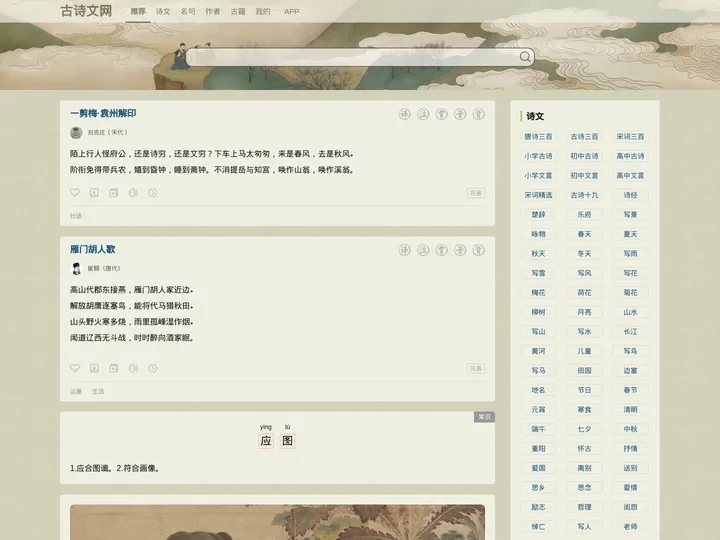The image size is (720, 540).
Task: Click fourth round icon on 雁门胡人歌 card
Action: point(460,250)
